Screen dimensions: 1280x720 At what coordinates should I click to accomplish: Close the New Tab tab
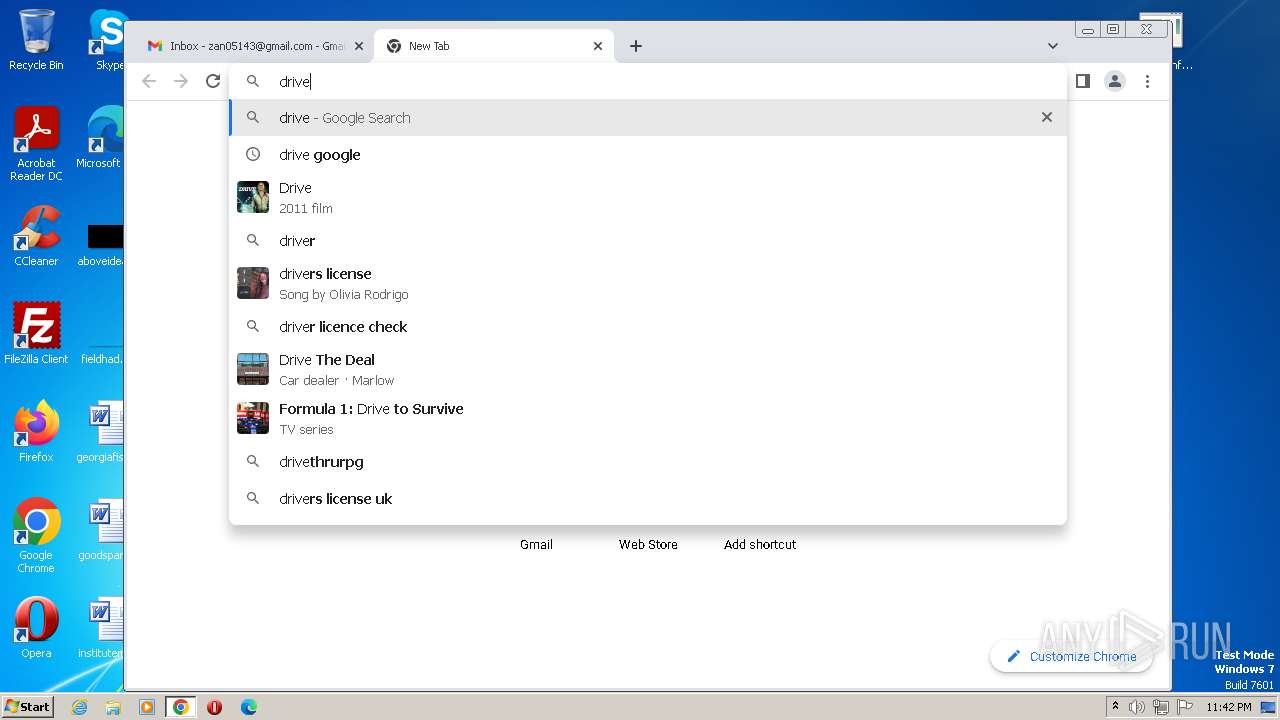pyautogui.click(x=598, y=46)
